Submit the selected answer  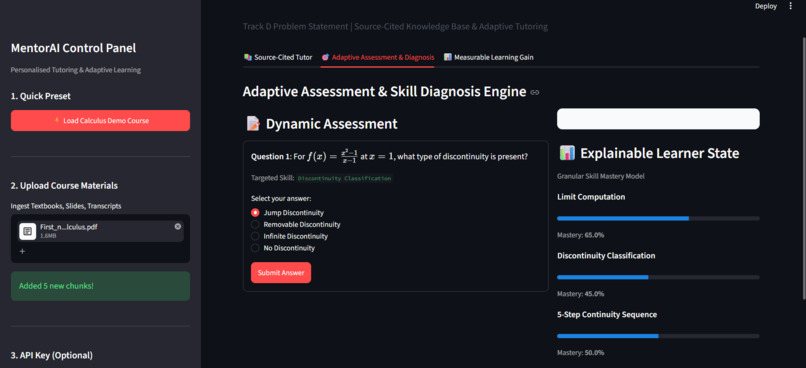(281, 272)
